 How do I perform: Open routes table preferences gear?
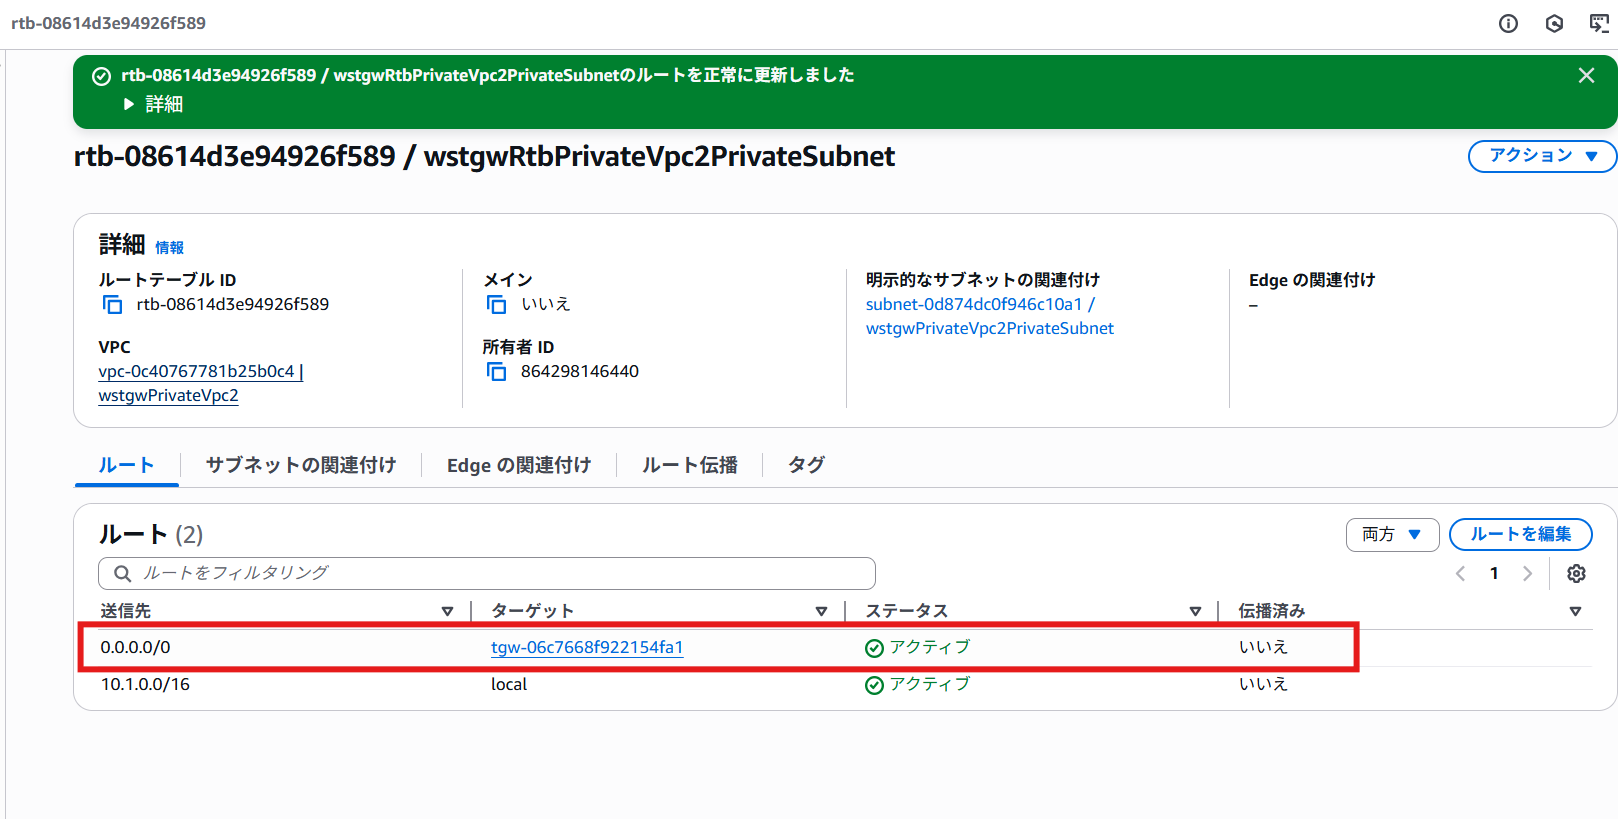coord(1576,574)
